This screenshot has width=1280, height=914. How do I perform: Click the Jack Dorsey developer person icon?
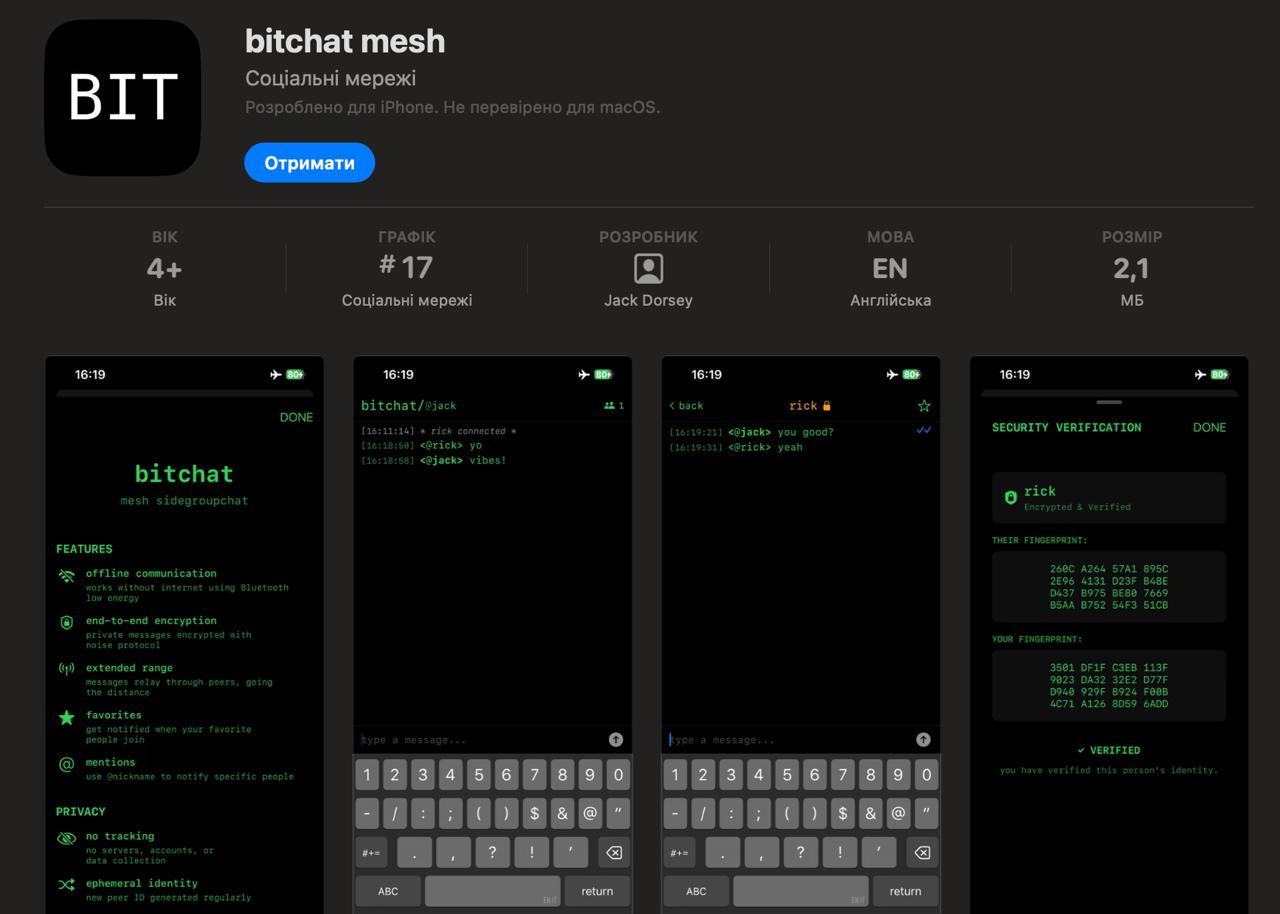(648, 268)
